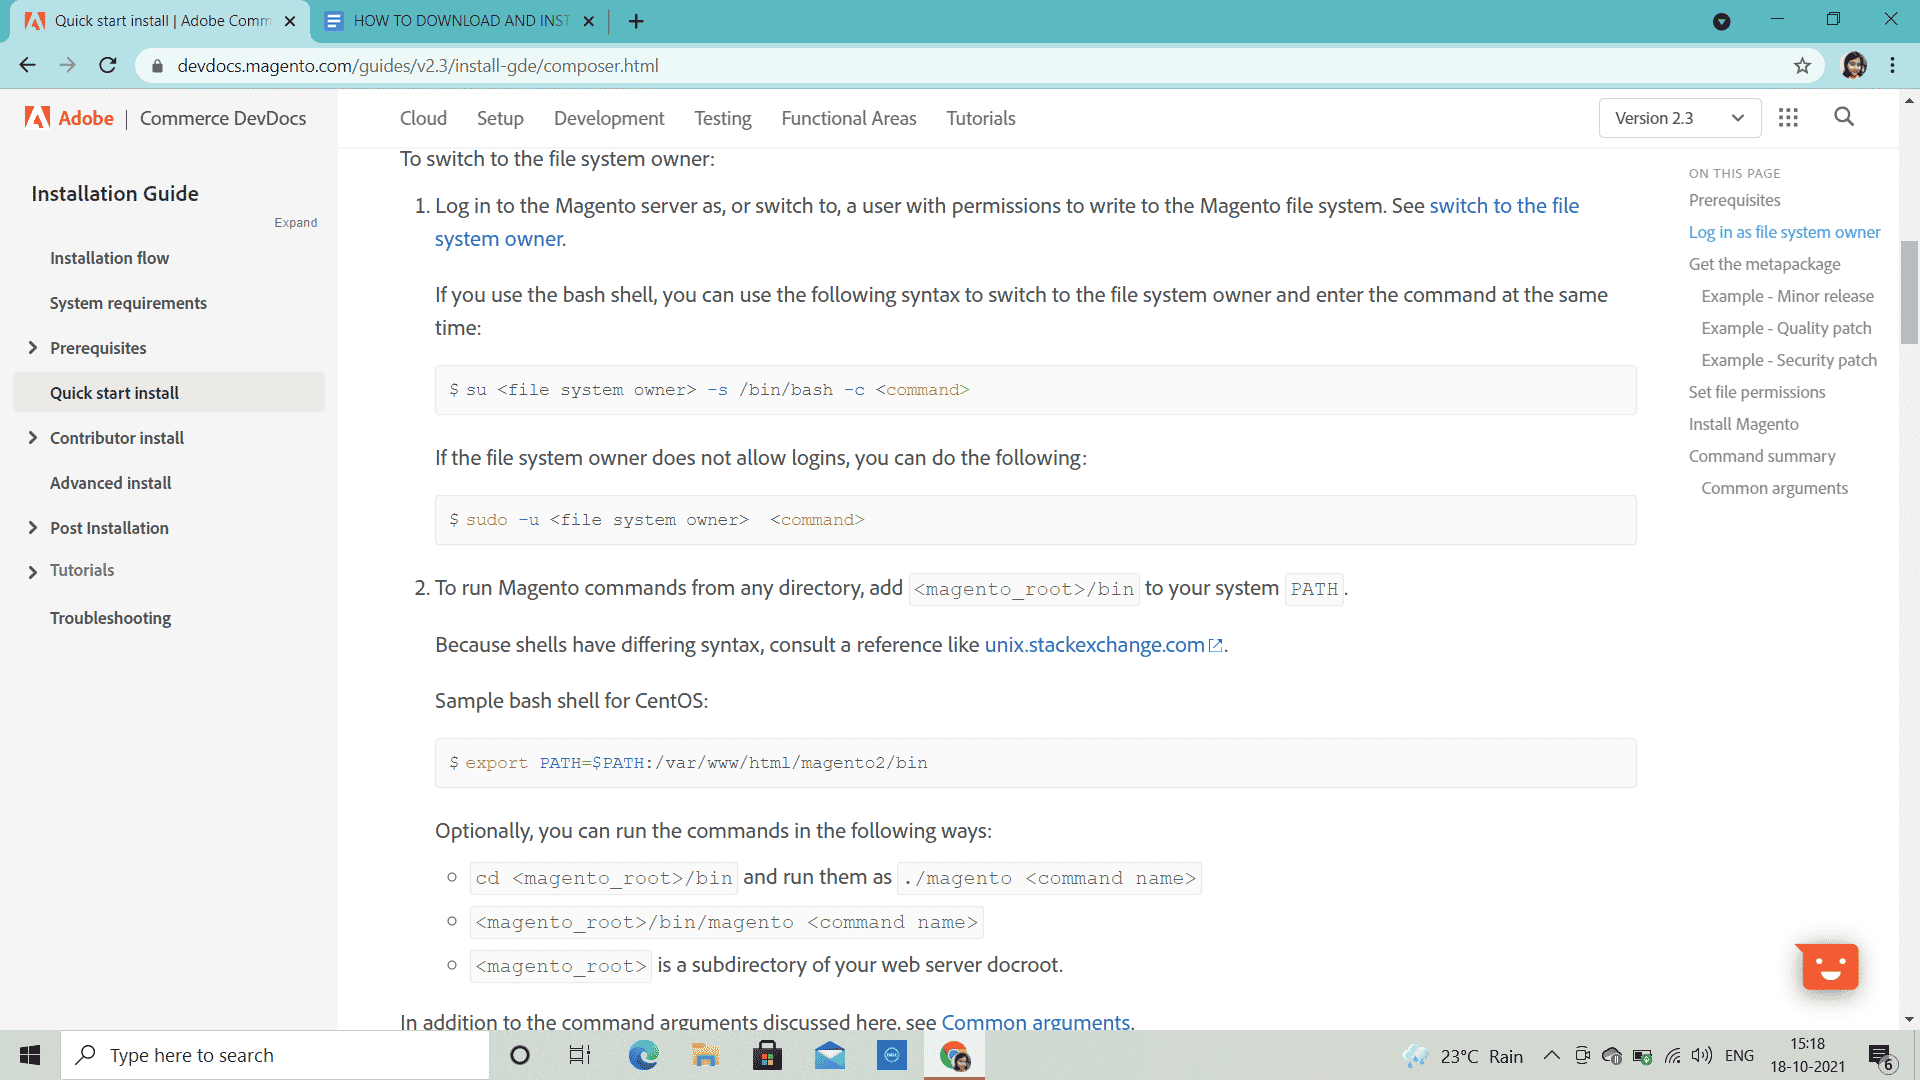Open the Windows Start menu
The width and height of the screenshot is (1920, 1080).
point(30,1055)
